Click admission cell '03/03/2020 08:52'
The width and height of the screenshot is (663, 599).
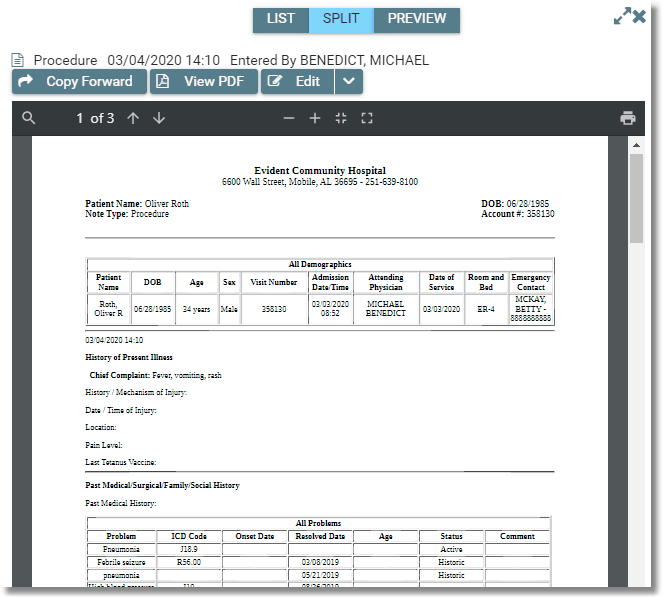(x=330, y=309)
